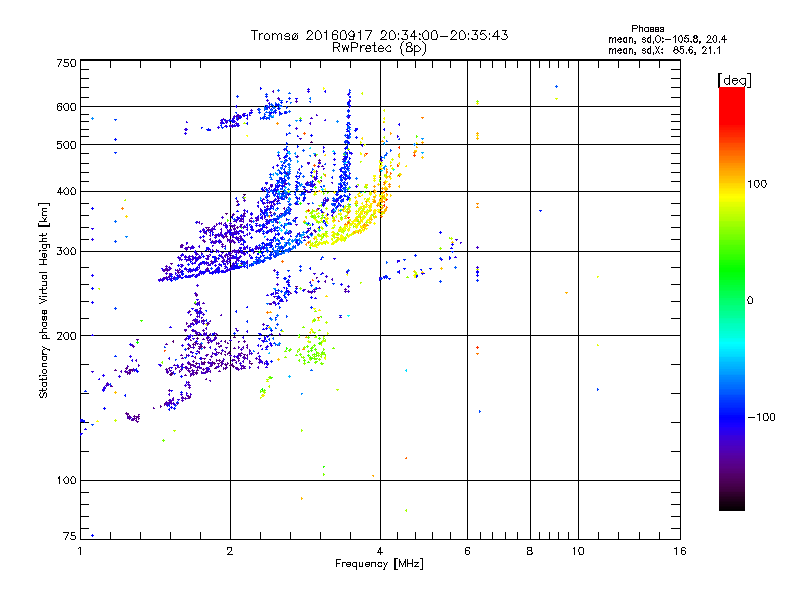Click the x-axis label '4'
This screenshot has width=800, height=600.
pos(380,551)
